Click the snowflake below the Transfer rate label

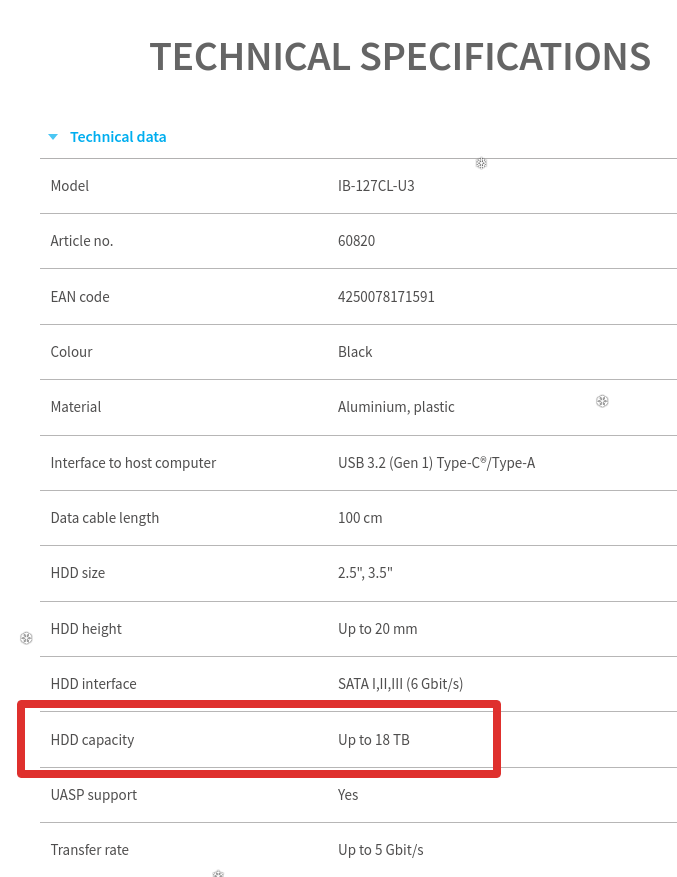pos(218,873)
